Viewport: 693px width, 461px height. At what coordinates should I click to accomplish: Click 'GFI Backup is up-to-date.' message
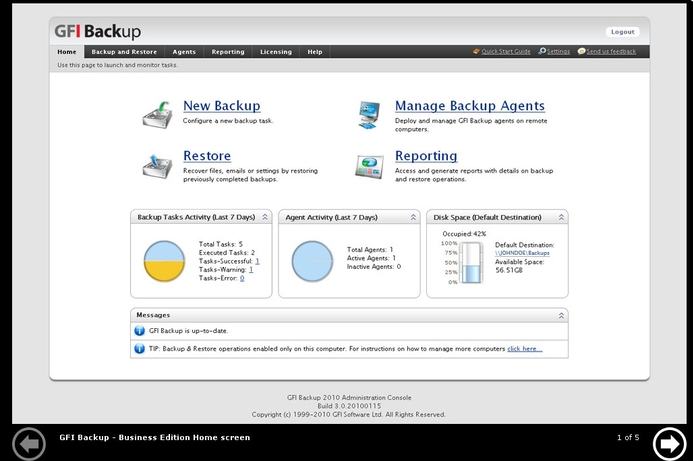click(x=188, y=331)
